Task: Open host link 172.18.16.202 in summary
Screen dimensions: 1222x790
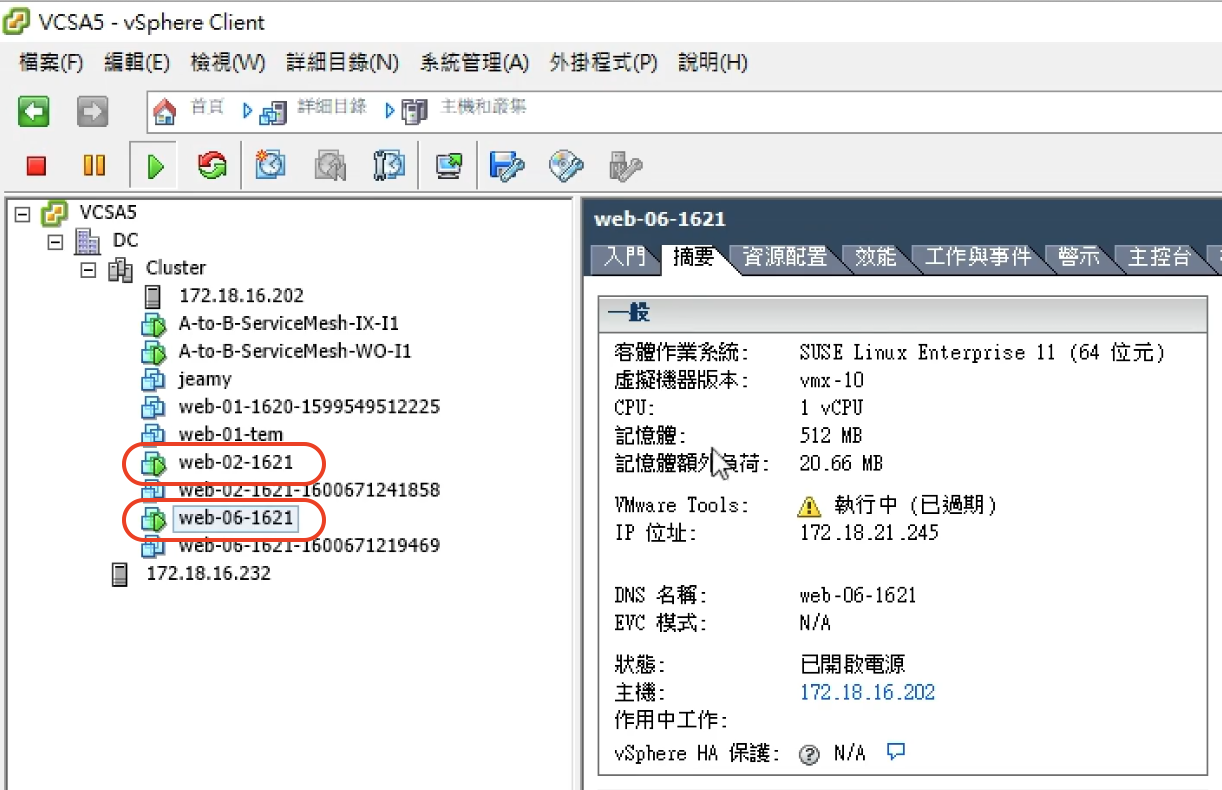Action: 868,692
